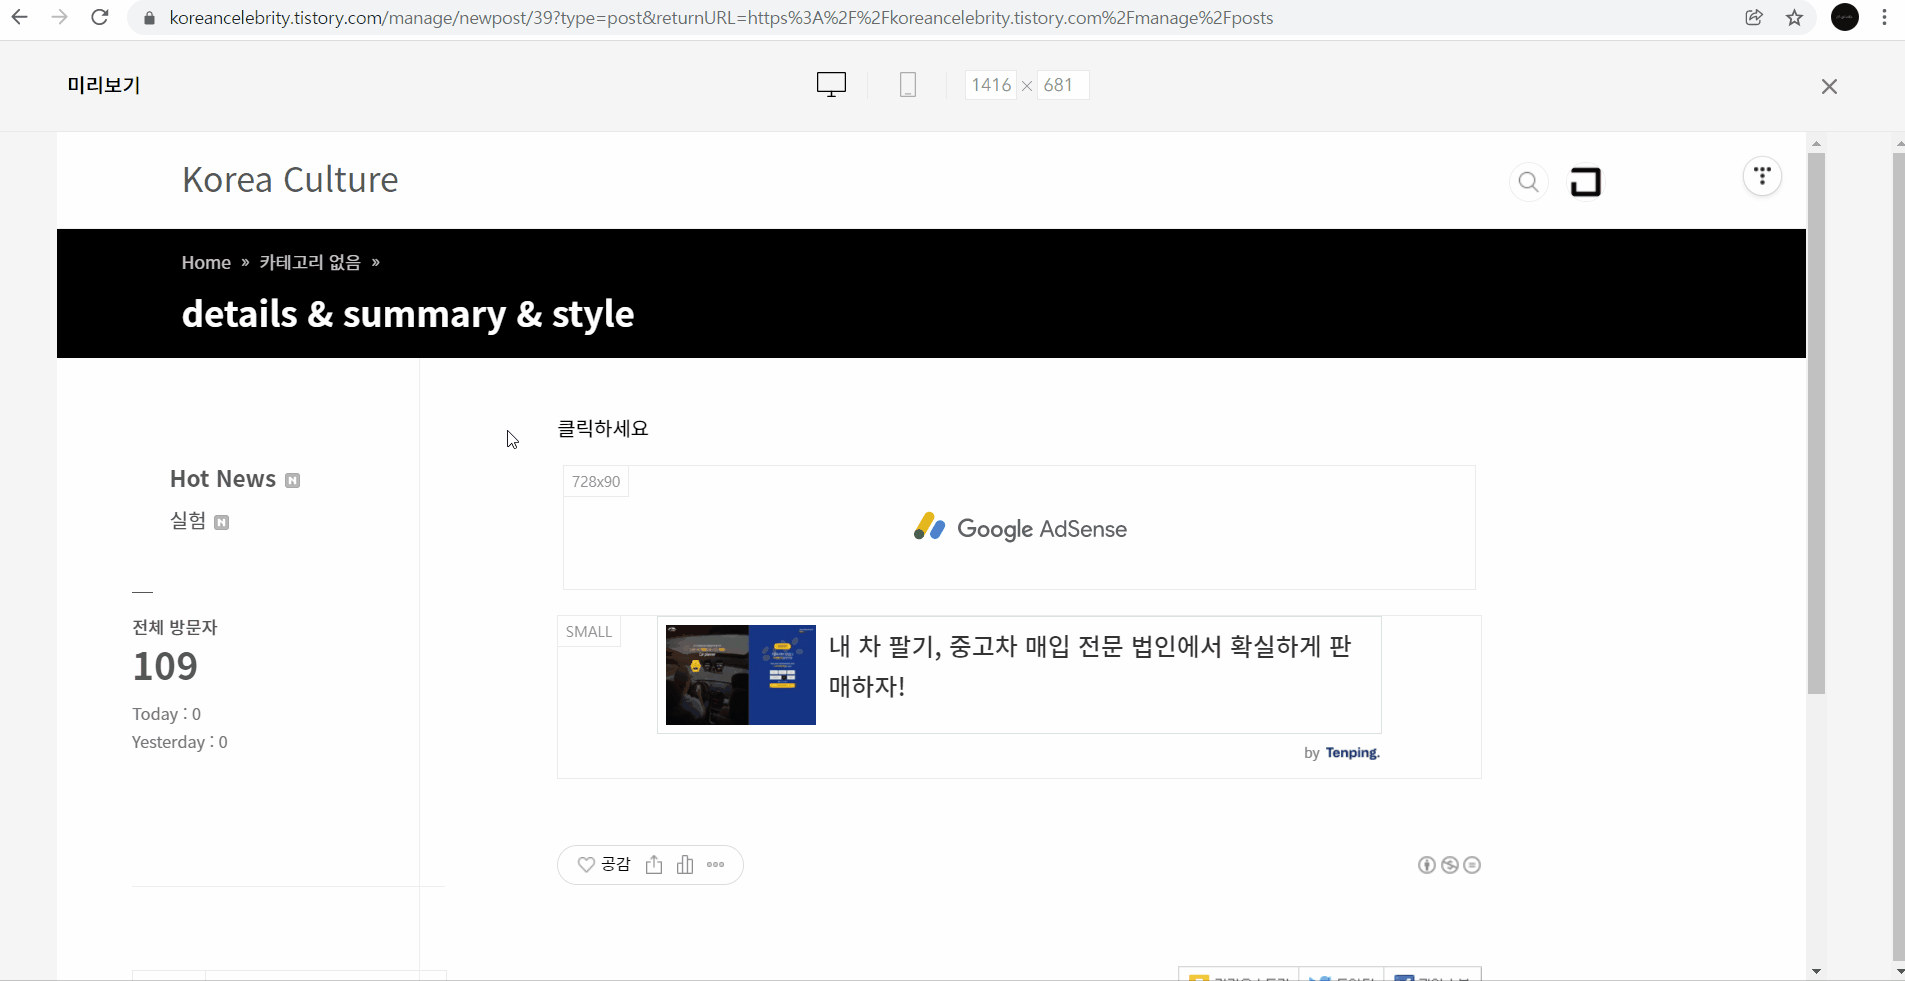The height and width of the screenshot is (981, 1905).
Task: Edit the preview height field 681
Action: click(1062, 85)
